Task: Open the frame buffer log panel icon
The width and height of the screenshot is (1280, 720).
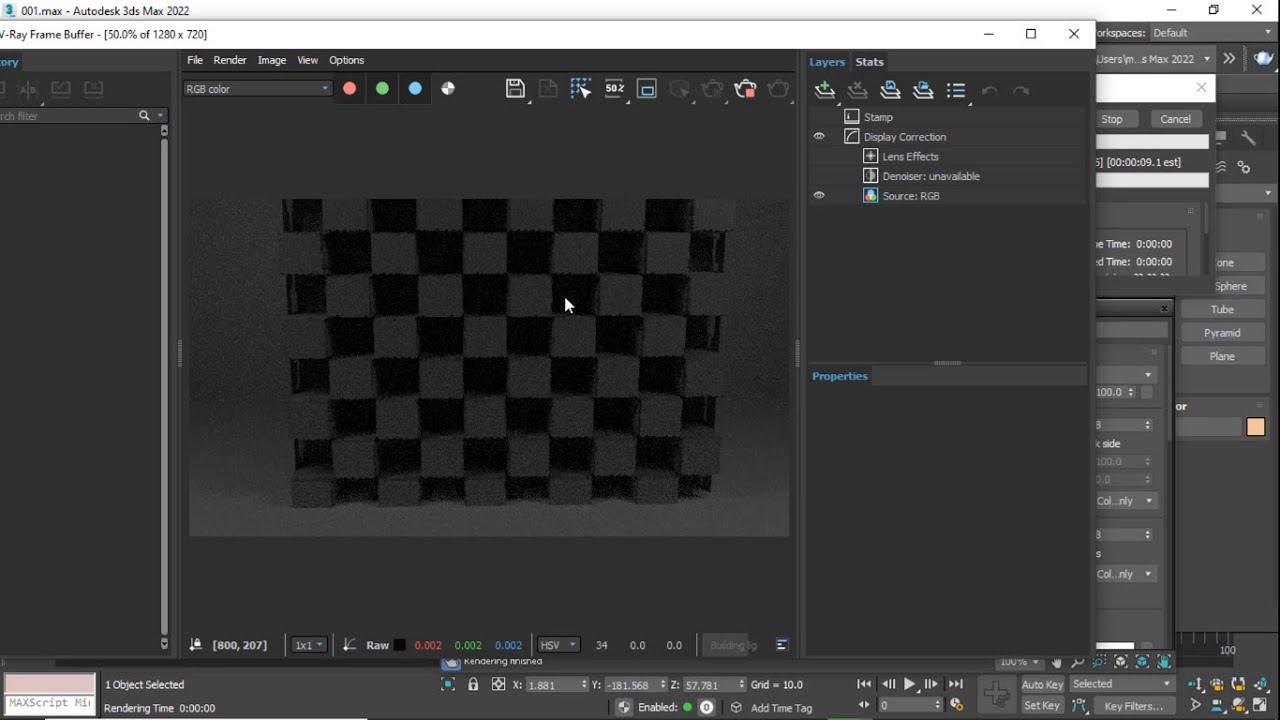Action: 782,645
